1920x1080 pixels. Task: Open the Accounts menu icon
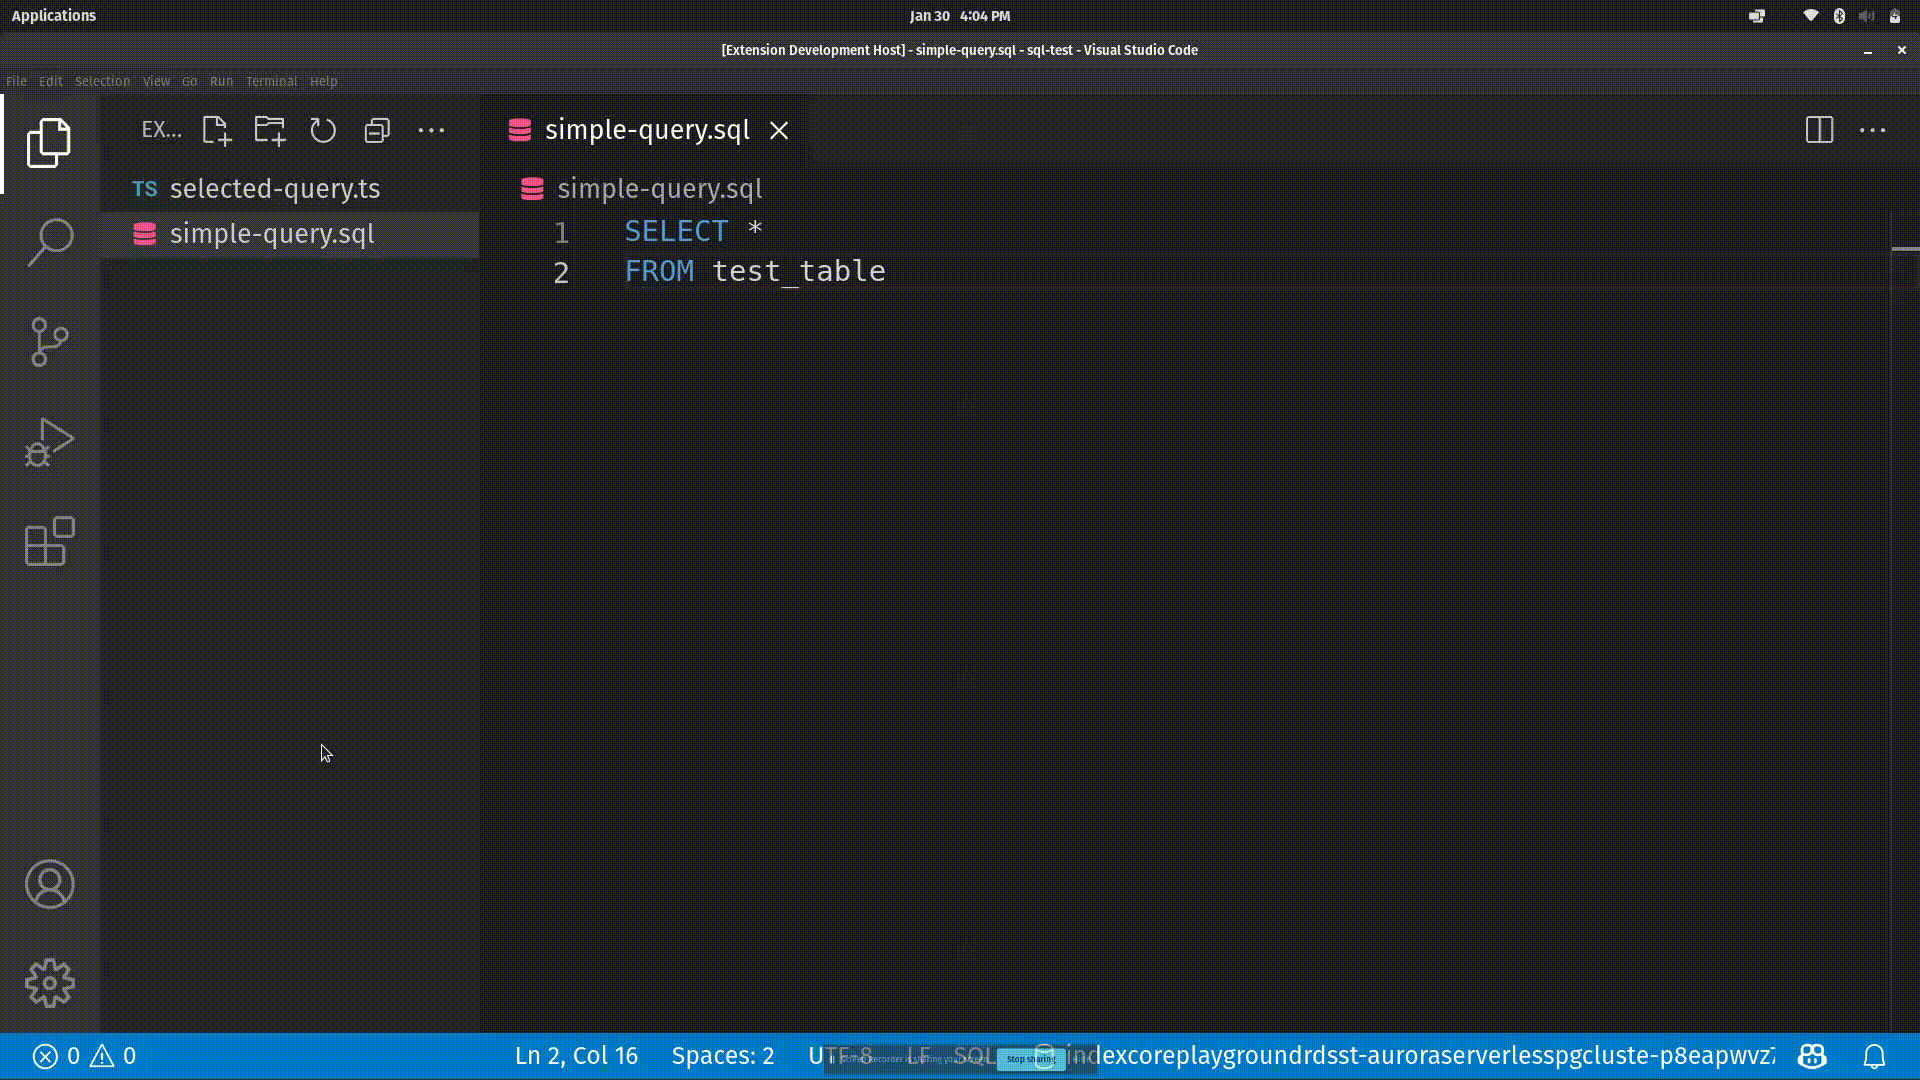49,884
